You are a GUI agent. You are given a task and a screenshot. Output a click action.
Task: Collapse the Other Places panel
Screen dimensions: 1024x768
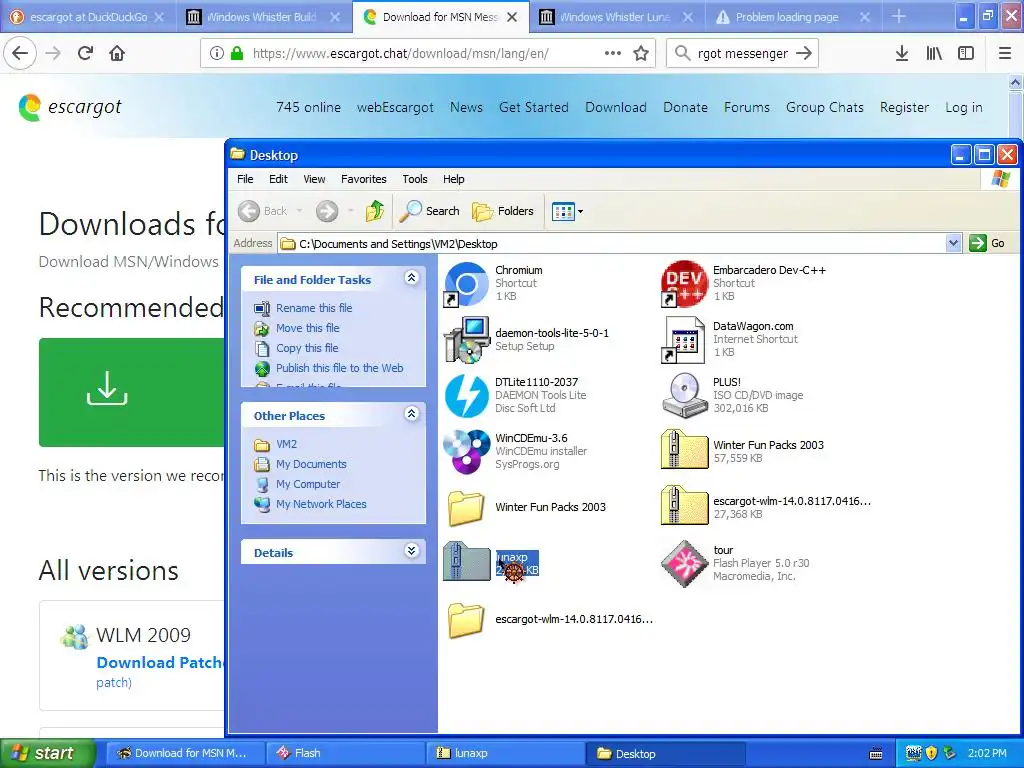pyautogui.click(x=411, y=414)
